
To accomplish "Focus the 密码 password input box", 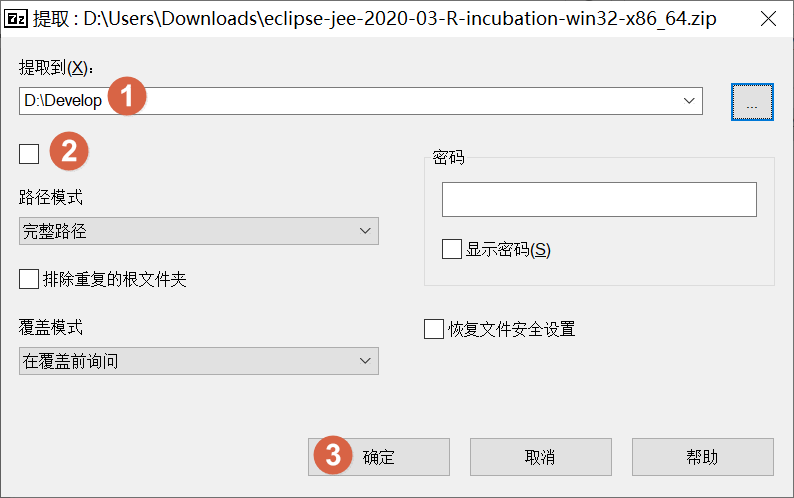I will (598, 199).
